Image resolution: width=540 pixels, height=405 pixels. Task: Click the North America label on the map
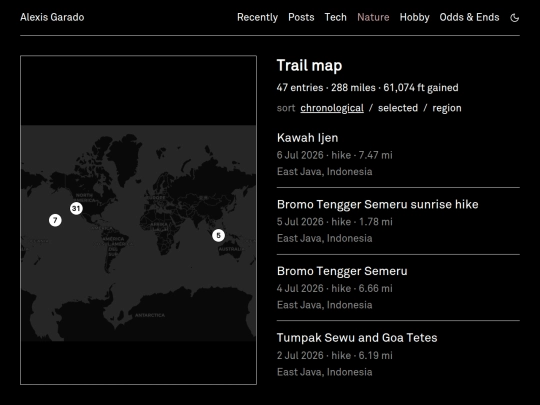[x=84, y=197]
